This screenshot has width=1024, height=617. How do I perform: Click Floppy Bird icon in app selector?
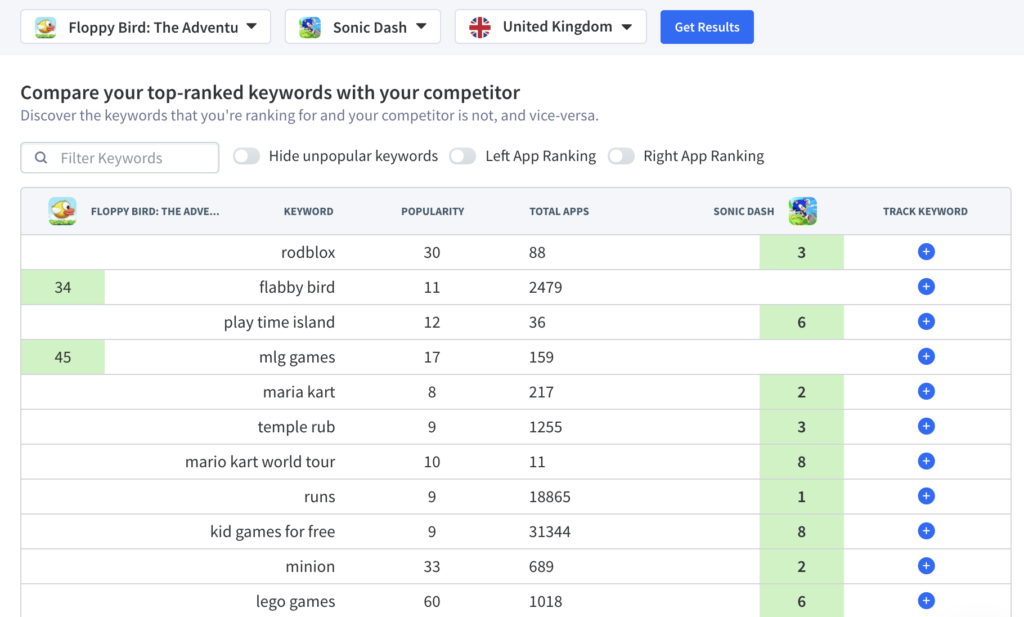tap(45, 27)
